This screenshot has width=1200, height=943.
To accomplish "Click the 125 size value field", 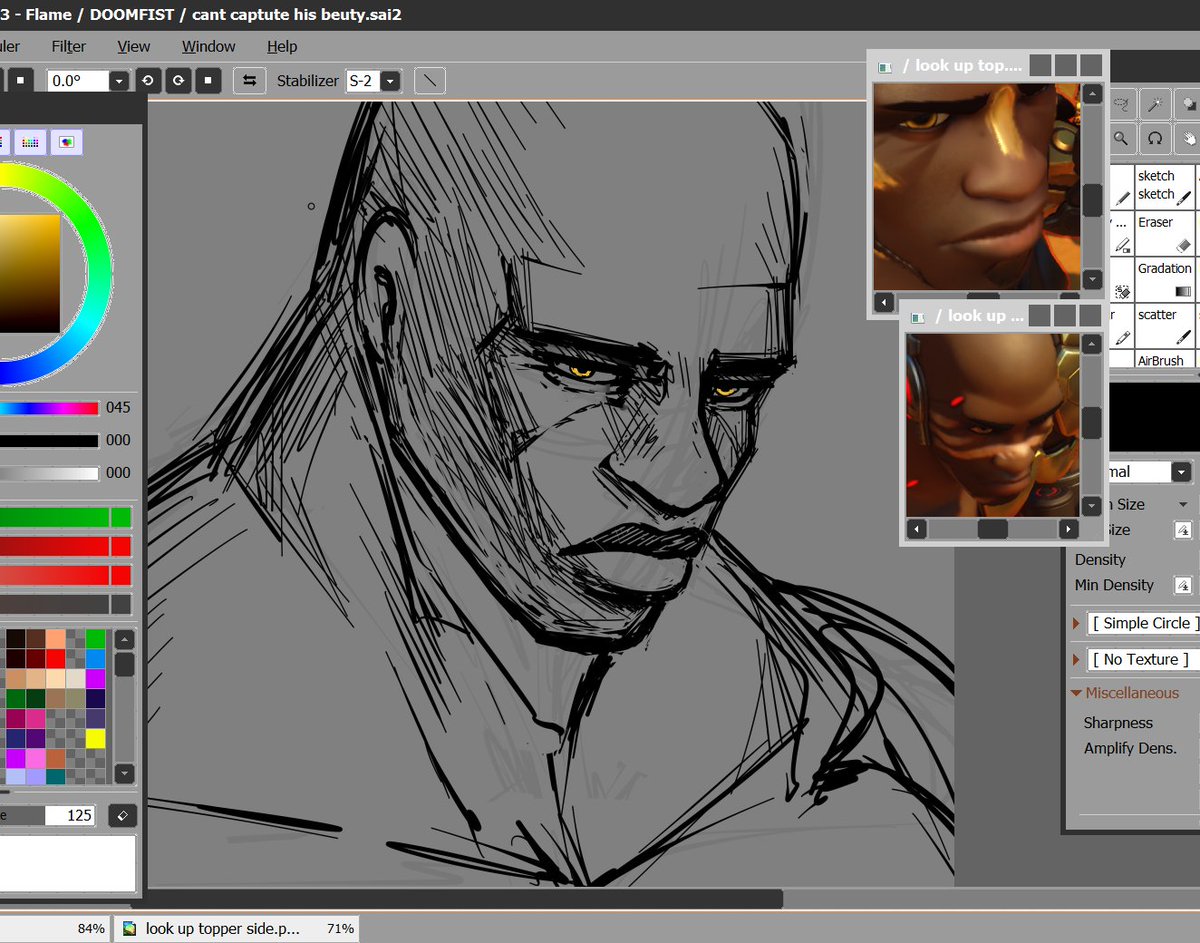I will [72, 815].
